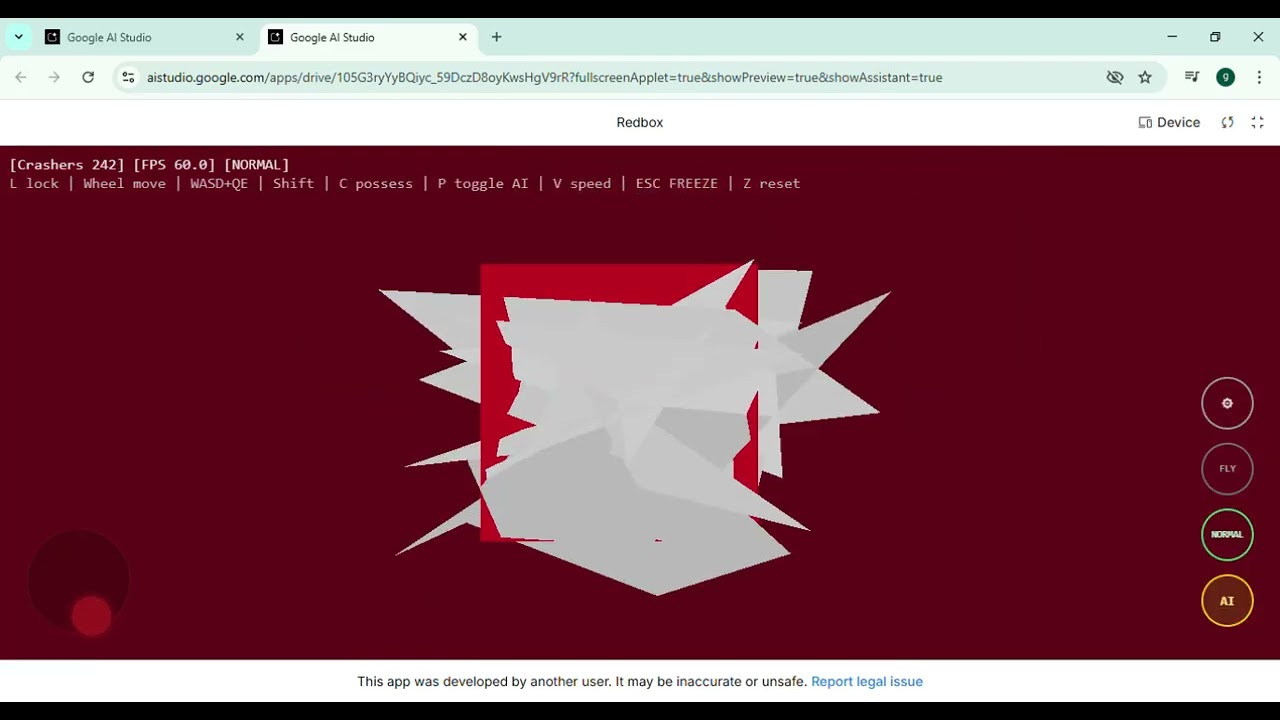Toggle the AI button

pos(1227,601)
